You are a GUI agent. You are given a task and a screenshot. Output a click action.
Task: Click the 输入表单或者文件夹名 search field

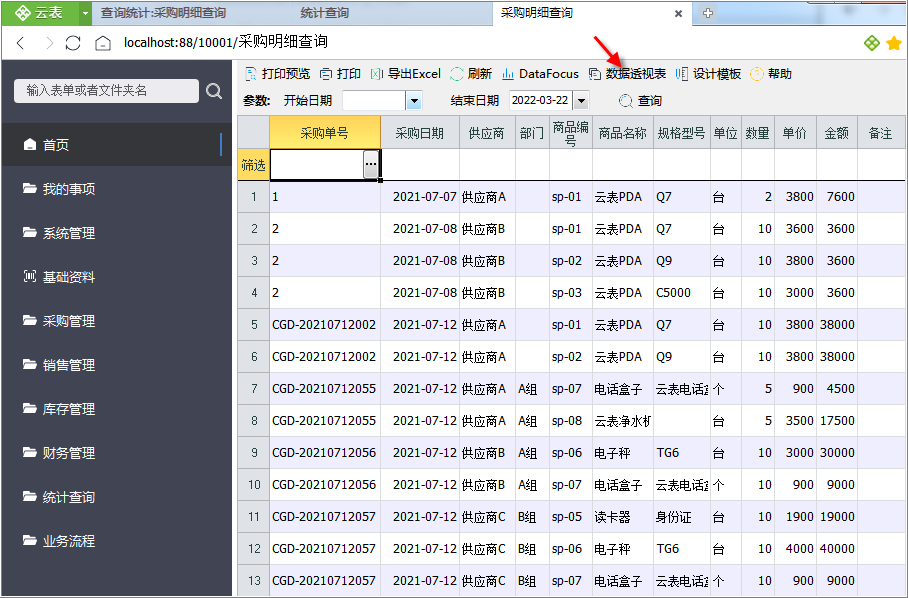[x=106, y=91]
